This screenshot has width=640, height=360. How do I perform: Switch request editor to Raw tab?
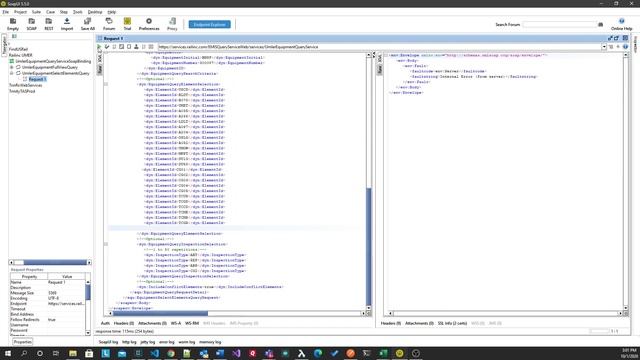[100, 70]
